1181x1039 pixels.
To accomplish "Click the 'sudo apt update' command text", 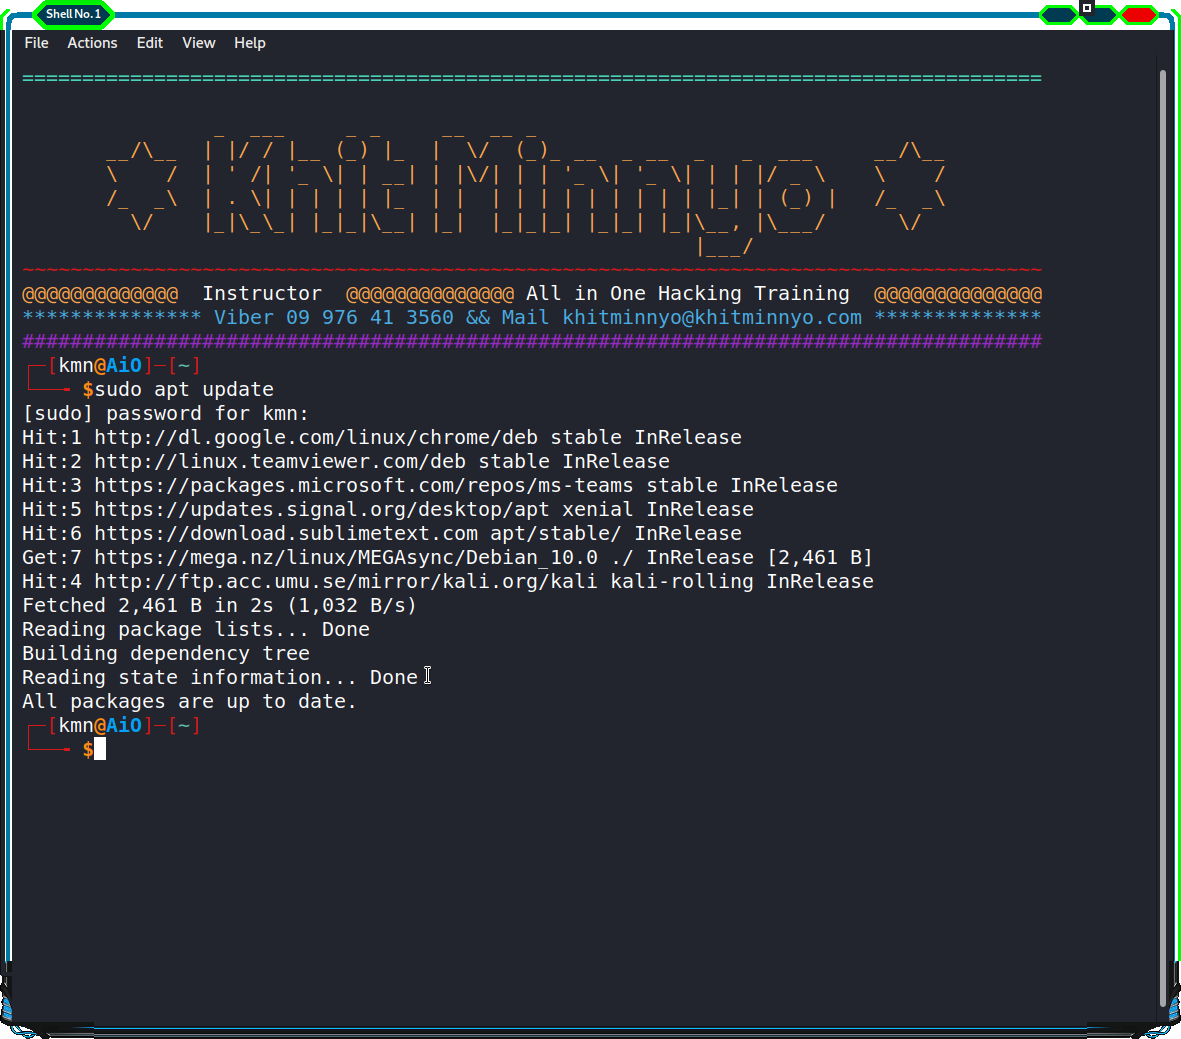I will [184, 390].
